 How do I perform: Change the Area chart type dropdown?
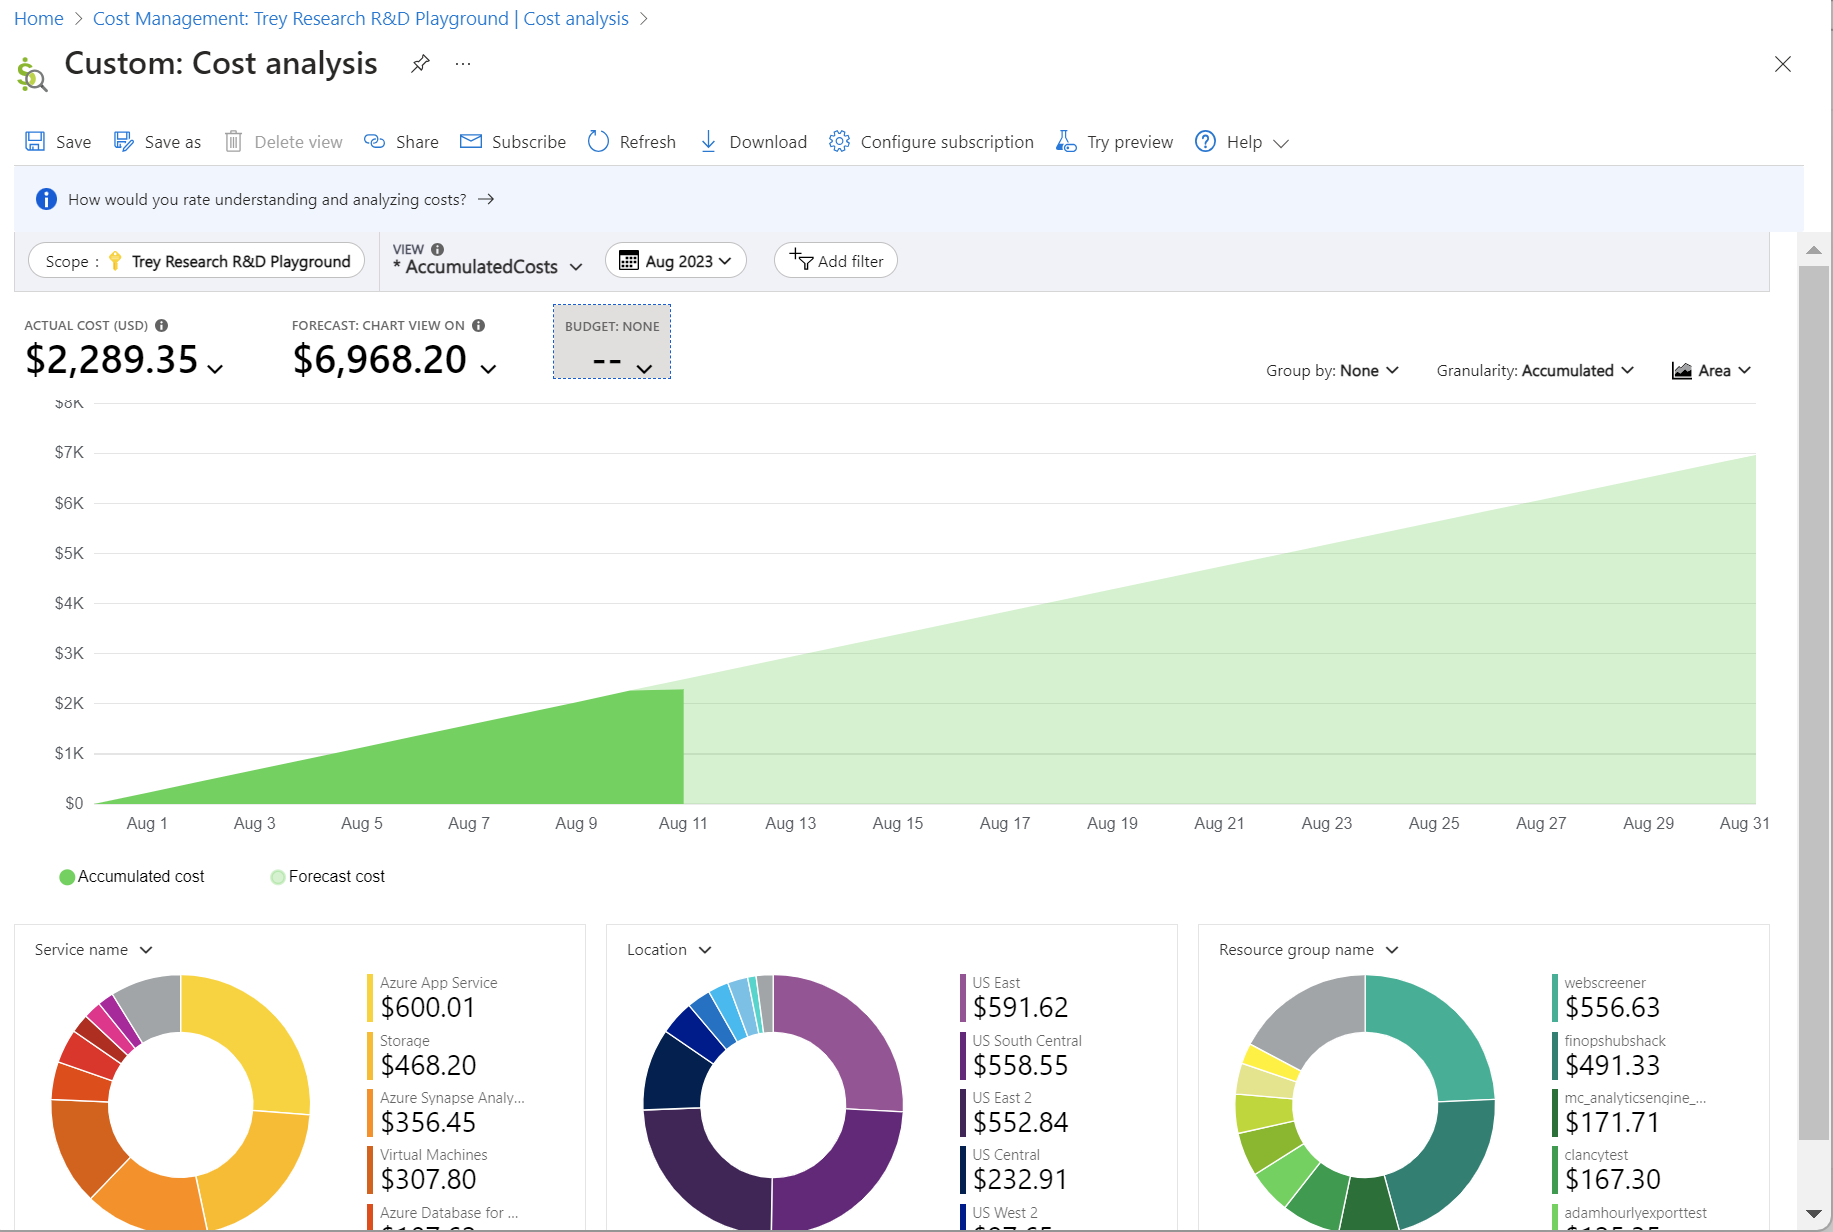1711,371
